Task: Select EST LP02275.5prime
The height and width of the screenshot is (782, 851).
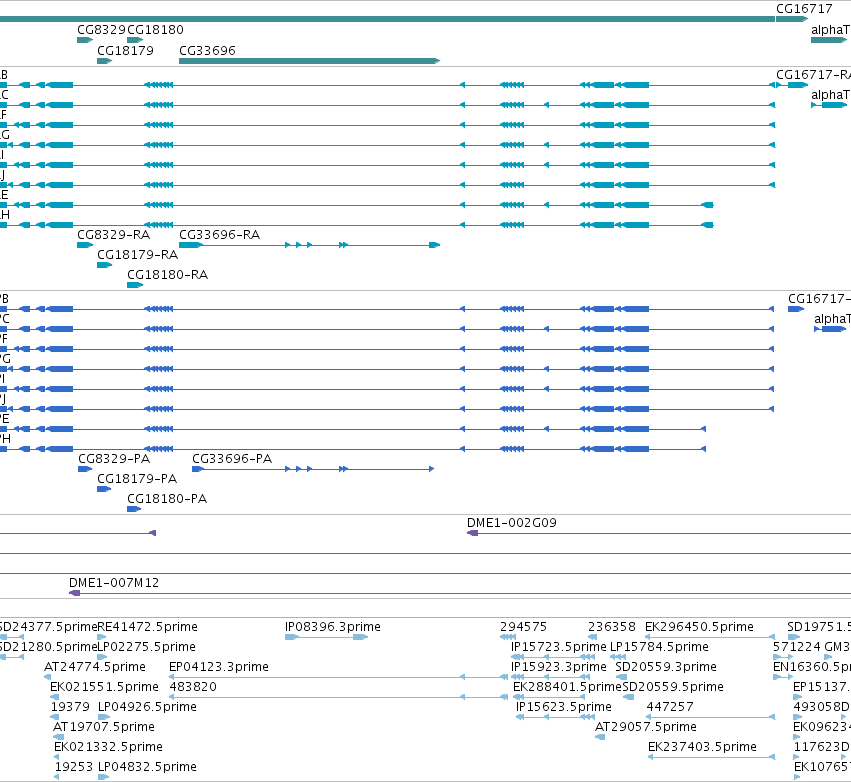Action: click(x=147, y=647)
